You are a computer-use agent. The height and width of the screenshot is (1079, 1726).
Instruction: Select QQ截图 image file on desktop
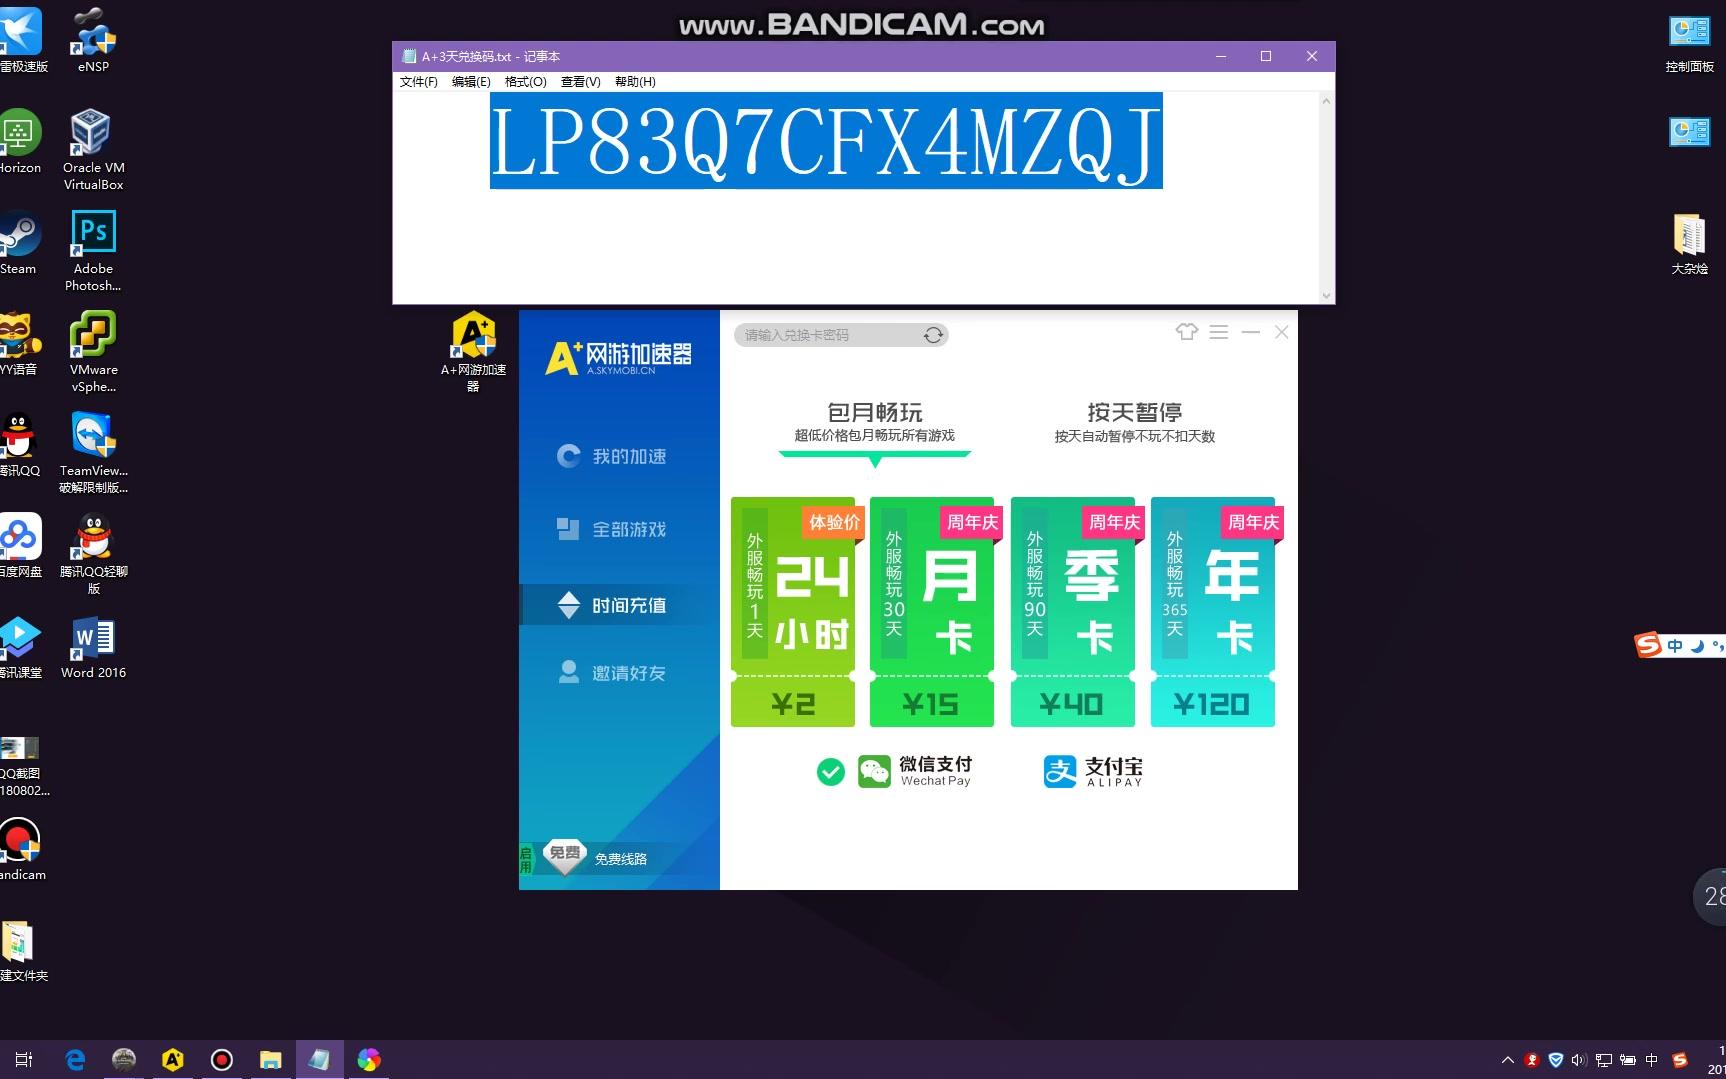(22, 766)
